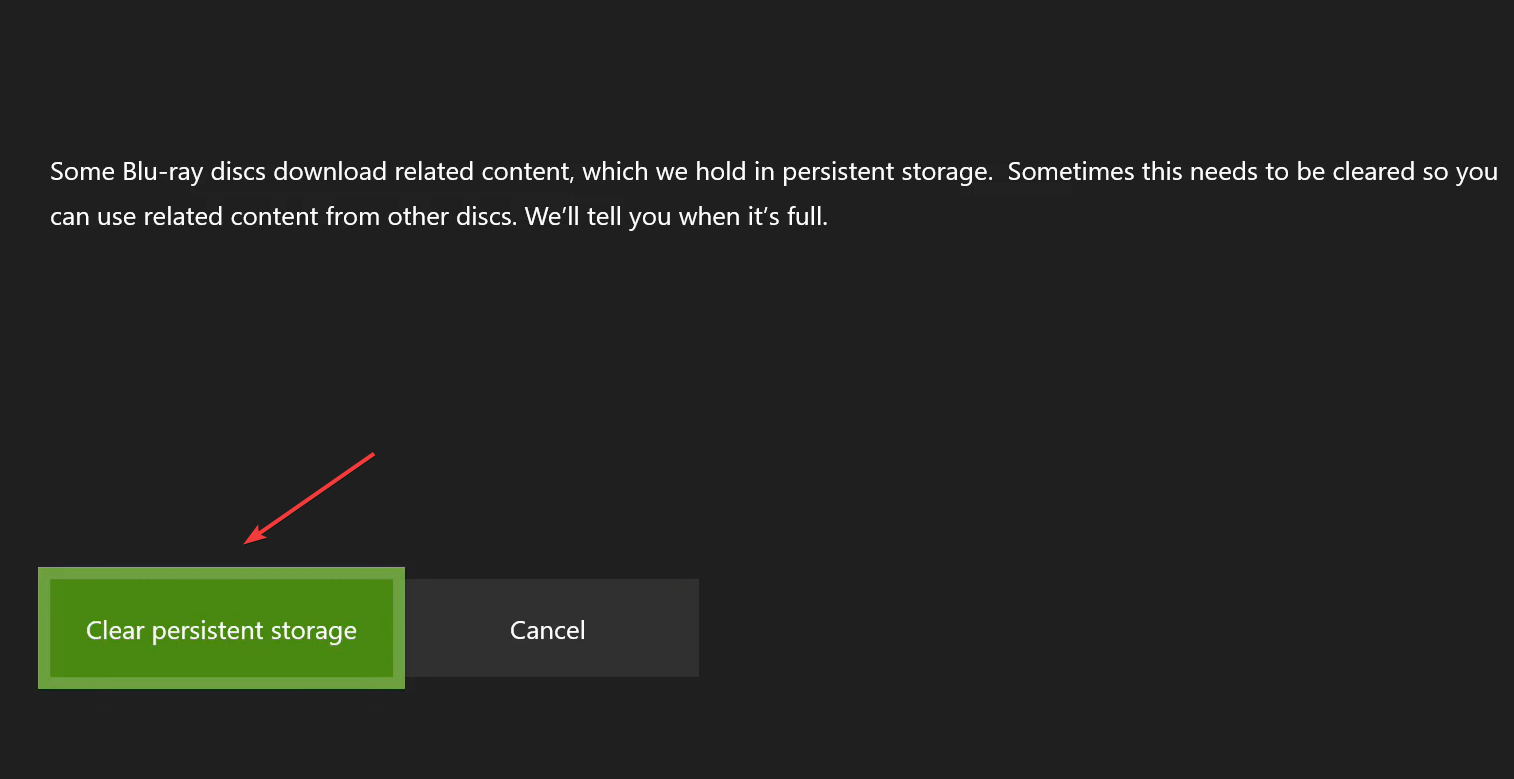
Task: Click 'persistent storage' phrase in paragraph
Action: [887, 172]
